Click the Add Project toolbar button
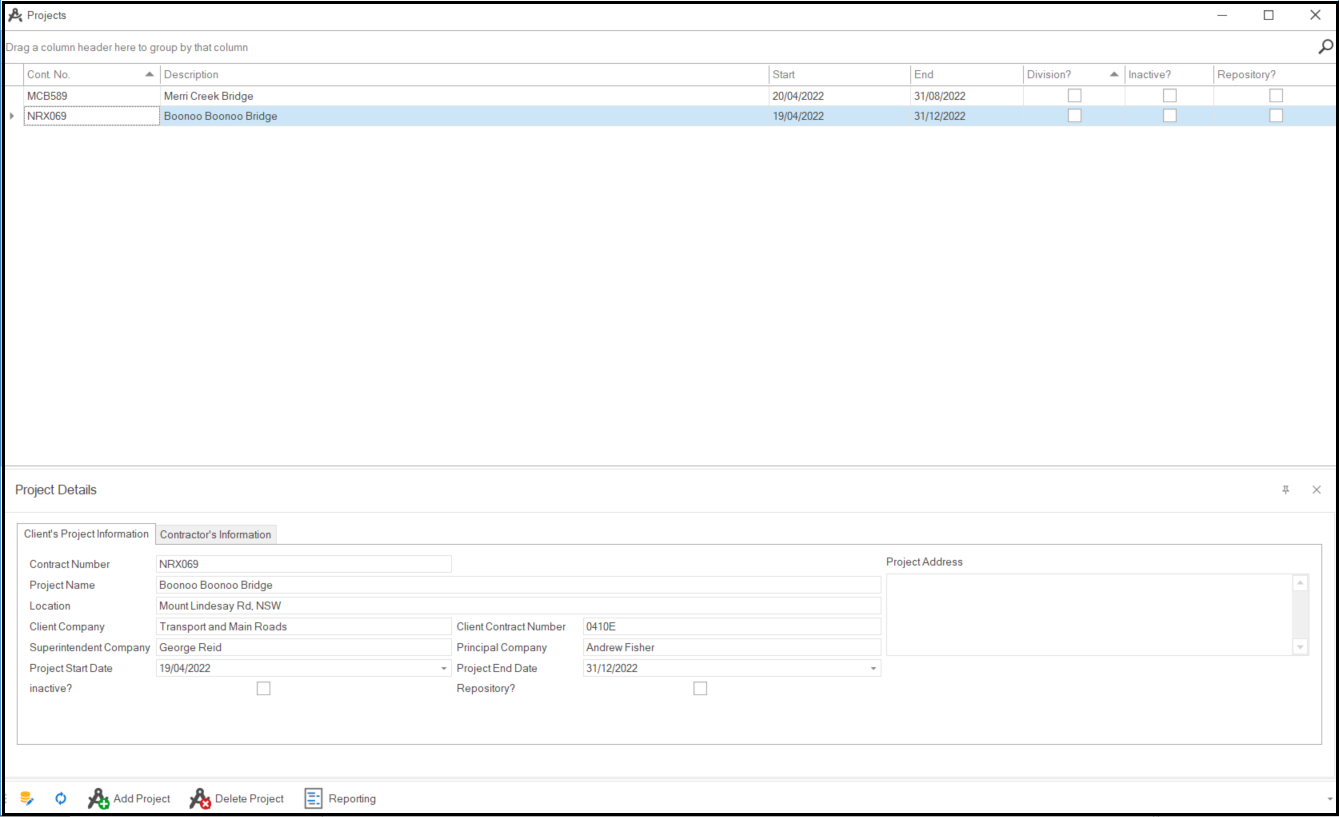This screenshot has height=817, width=1339. point(130,798)
